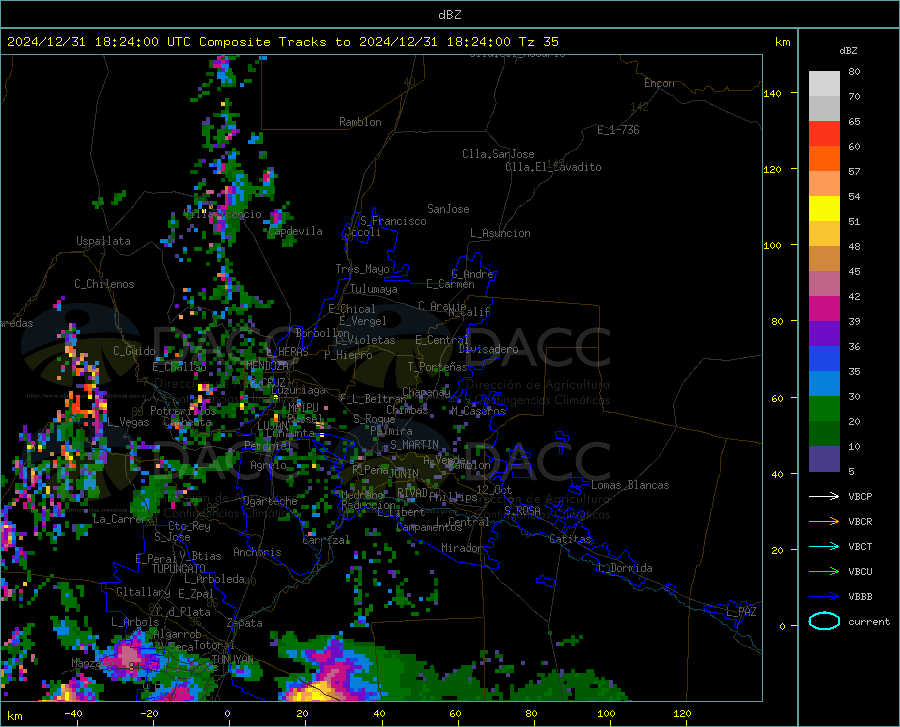Click the Divisadero map label
This screenshot has width=900, height=727.
point(488,349)
